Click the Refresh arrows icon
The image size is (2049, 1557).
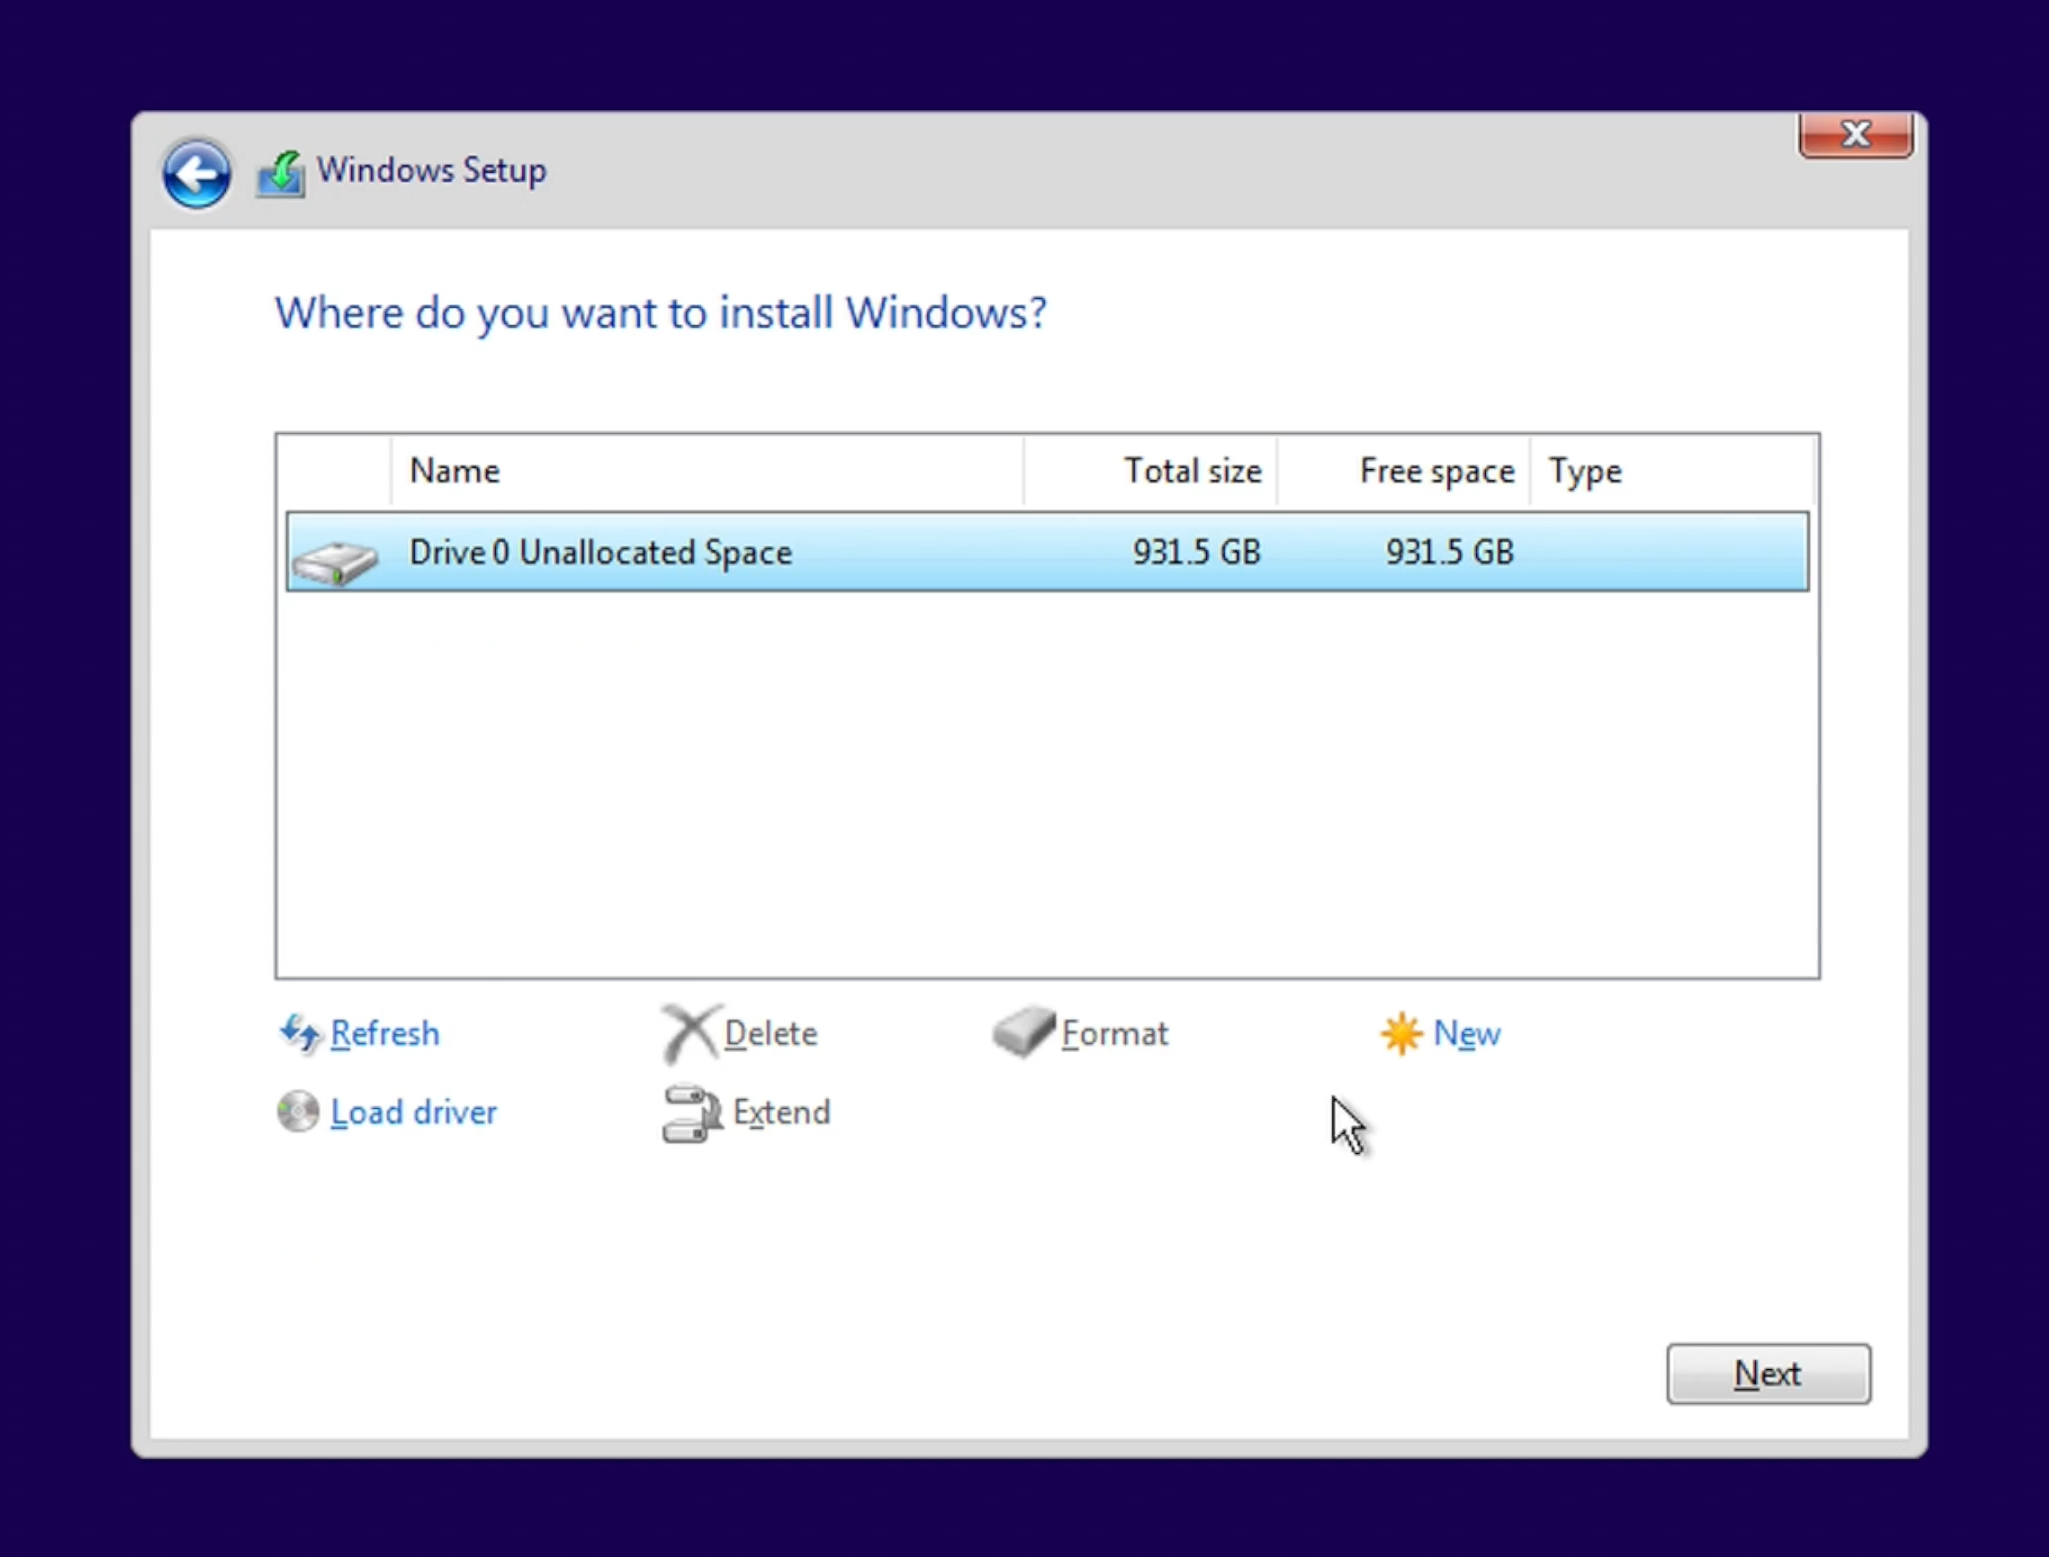click(x=299, y=1033)
